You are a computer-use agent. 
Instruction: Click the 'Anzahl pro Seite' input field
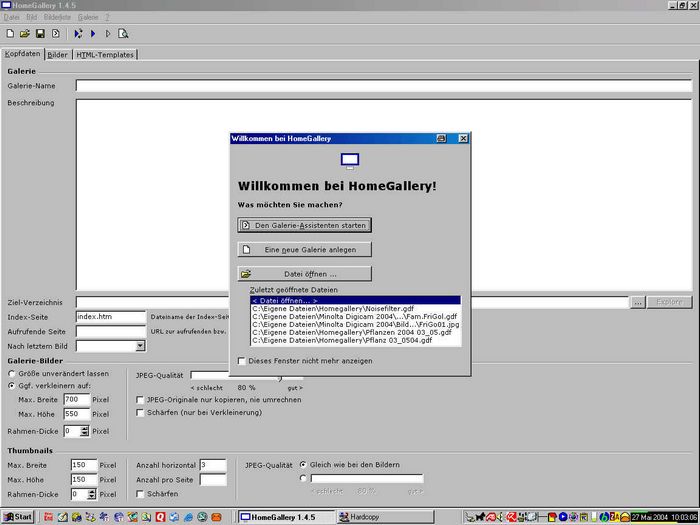click(213, 480)
